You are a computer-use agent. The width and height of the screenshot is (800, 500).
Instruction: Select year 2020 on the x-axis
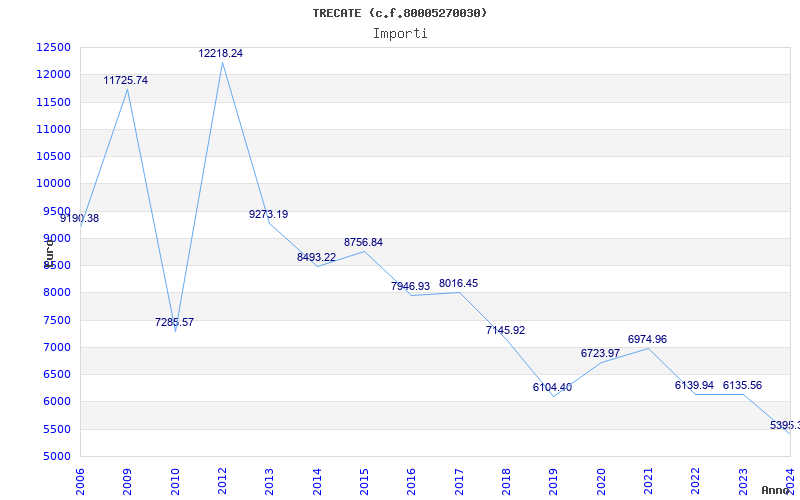click(601, 482)
